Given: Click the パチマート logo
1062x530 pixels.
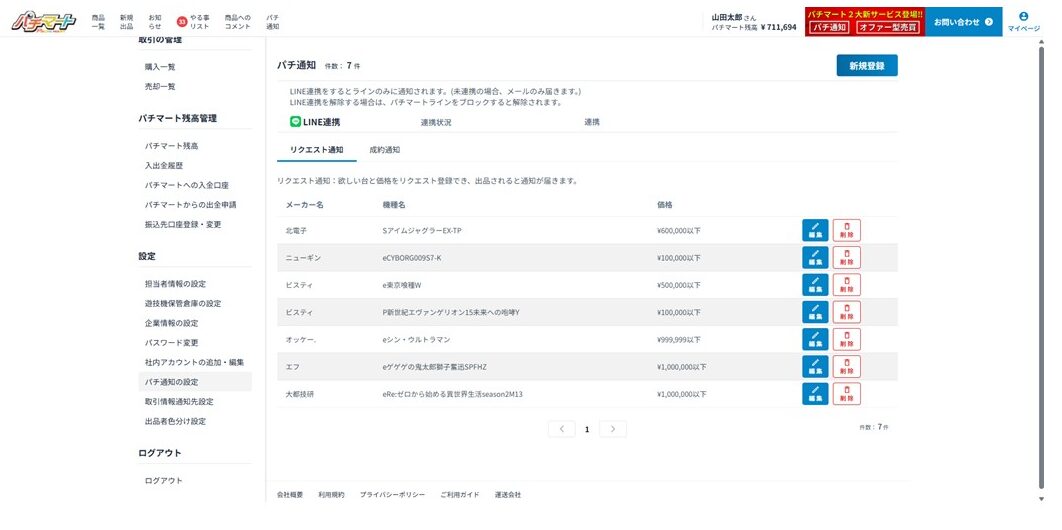Looking at the screenshot, I should tap(43, 21).
